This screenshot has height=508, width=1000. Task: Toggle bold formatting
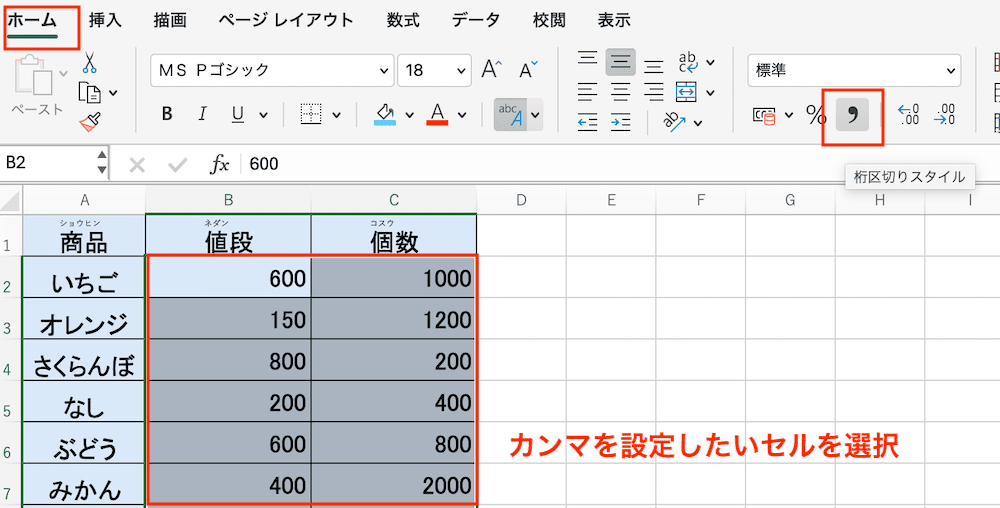pyautogui.click(x=167, y=114)
